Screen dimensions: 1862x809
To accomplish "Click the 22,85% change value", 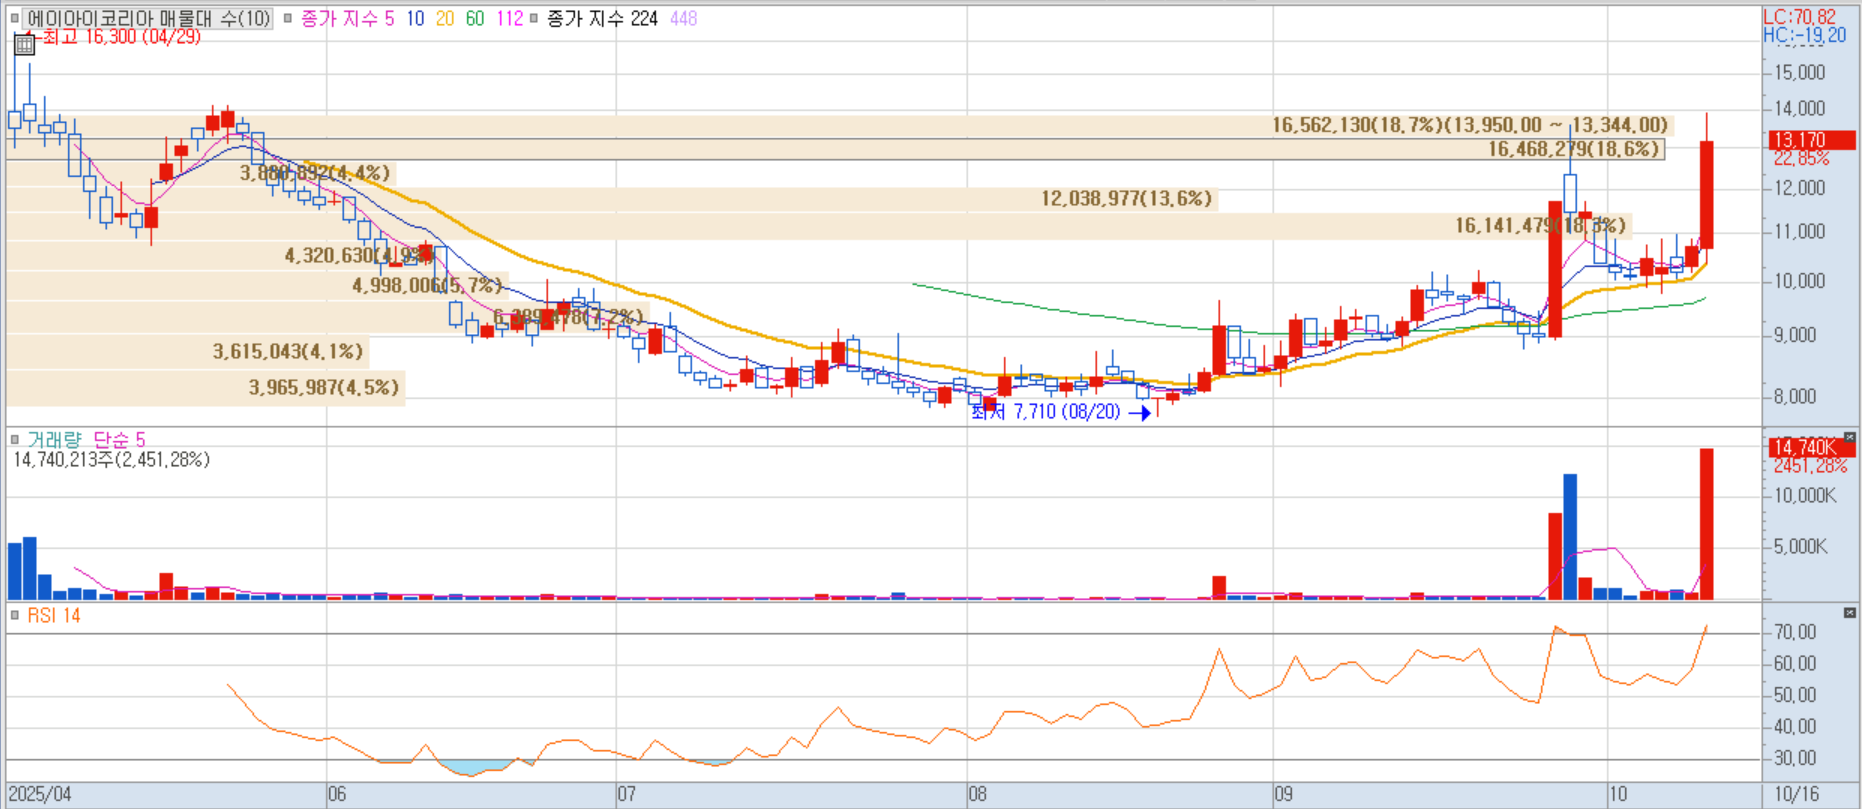I will pyautogui.click(x=1801, y=158).
